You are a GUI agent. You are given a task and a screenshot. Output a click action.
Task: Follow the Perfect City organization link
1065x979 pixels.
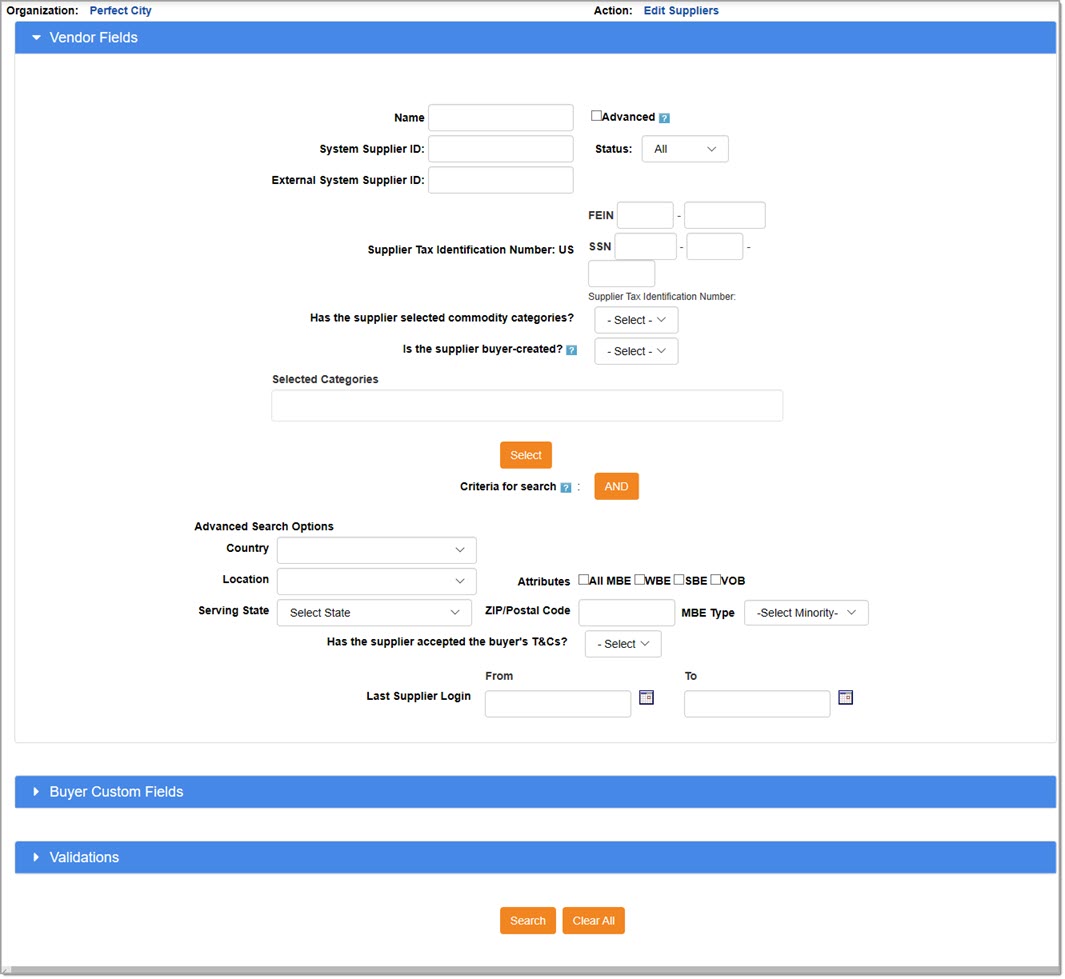[x=120, y=10]
